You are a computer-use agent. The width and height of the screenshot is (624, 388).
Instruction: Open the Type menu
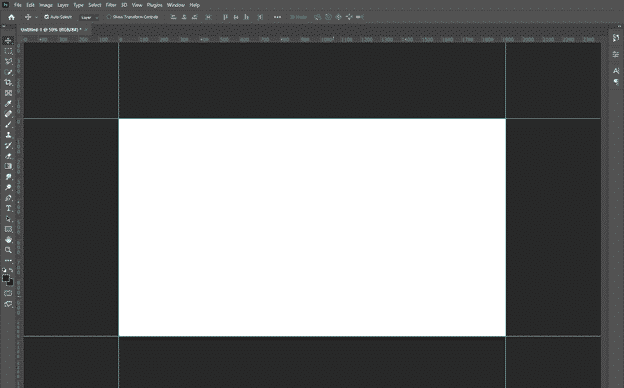pyautogui.click(x=78, y=5)
